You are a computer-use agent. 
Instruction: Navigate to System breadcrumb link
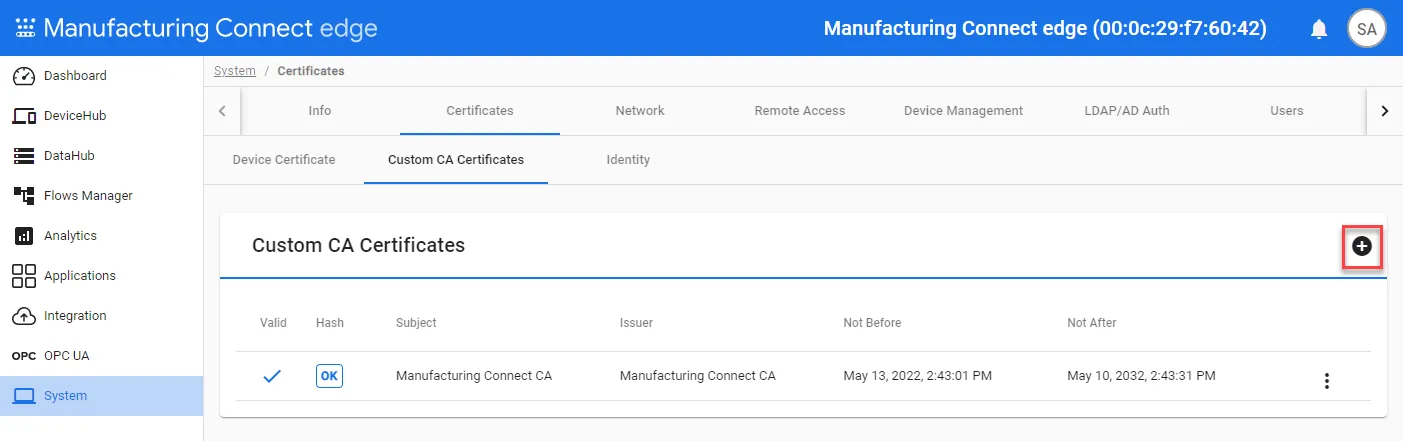(x=235, y=71)
